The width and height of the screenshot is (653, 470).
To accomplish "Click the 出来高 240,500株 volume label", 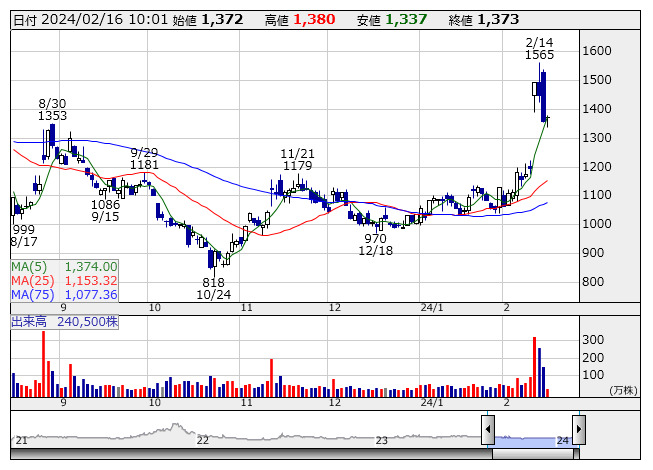I will 65,322.
